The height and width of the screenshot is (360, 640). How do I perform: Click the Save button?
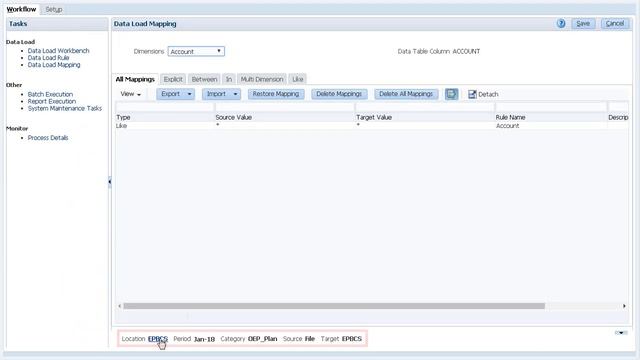583,24
